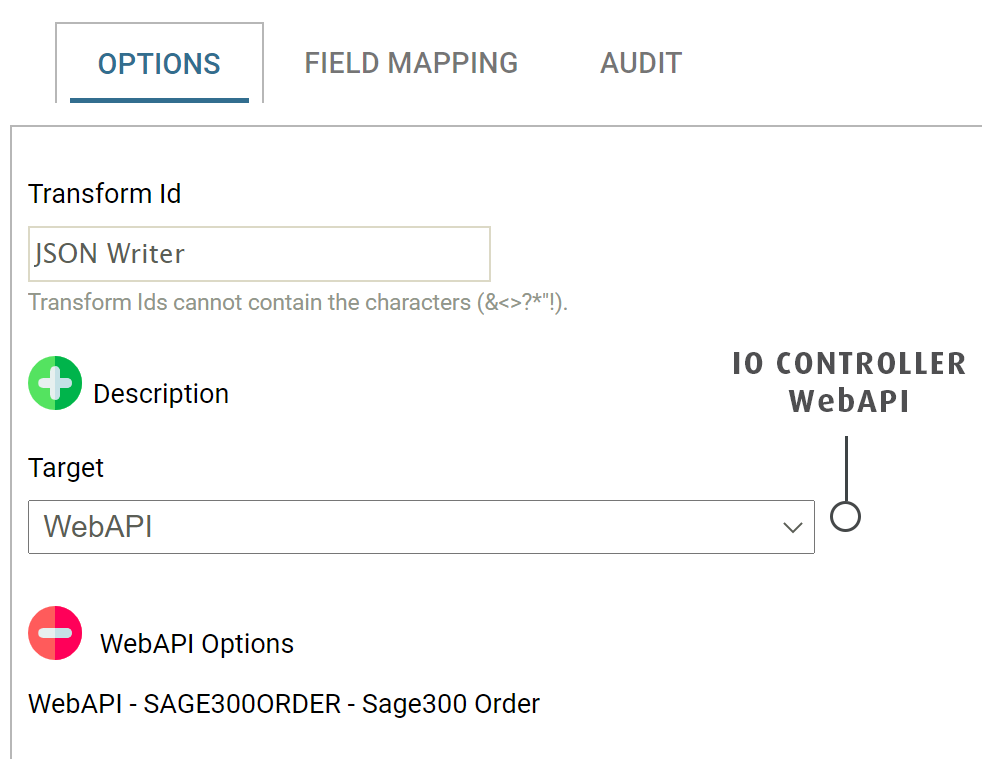Click the WebAPI Options section label

(197, 644)
